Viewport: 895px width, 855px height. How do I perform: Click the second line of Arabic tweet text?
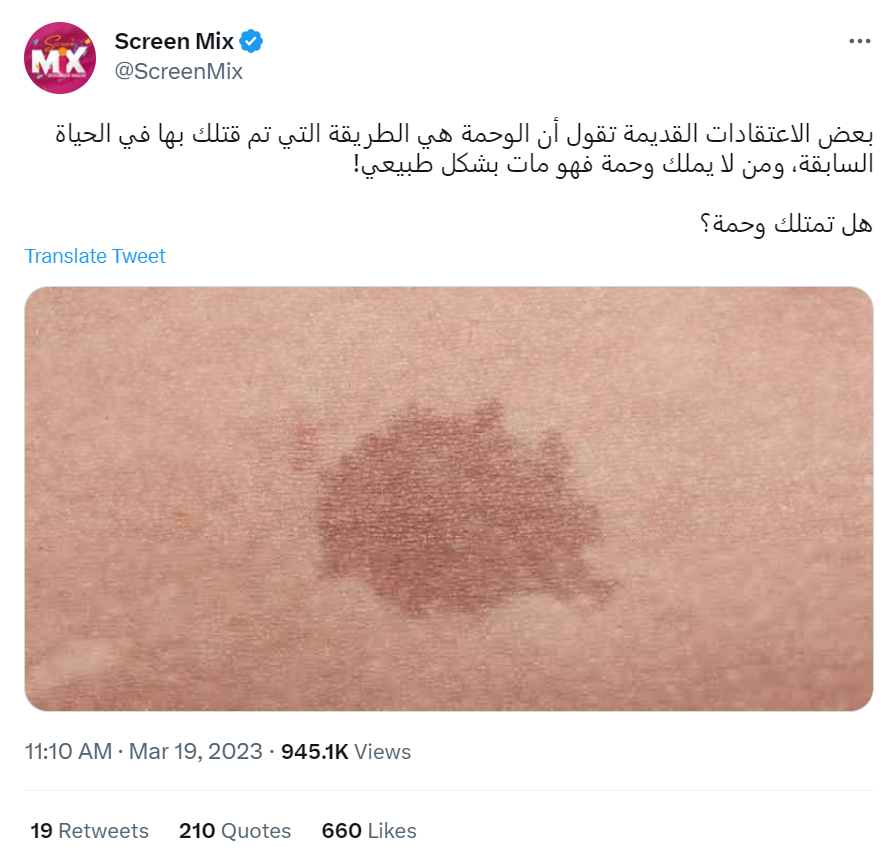click(614, 165)
